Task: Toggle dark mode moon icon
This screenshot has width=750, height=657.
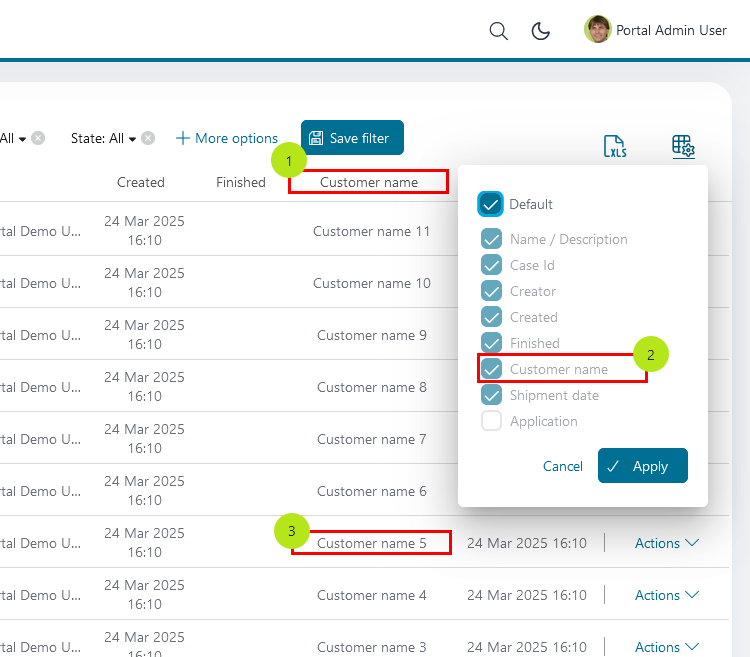Action: click(540, 31)
